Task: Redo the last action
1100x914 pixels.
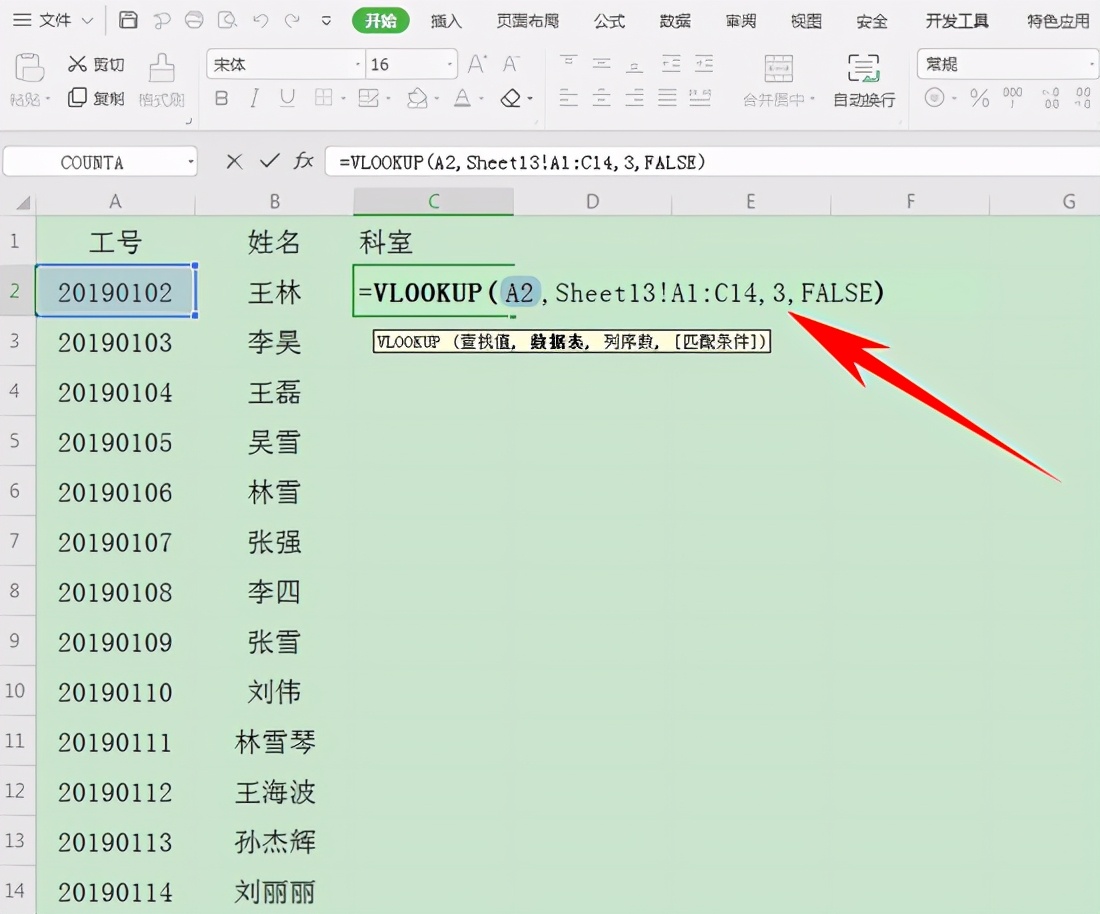Action: (x=293, y=21)
